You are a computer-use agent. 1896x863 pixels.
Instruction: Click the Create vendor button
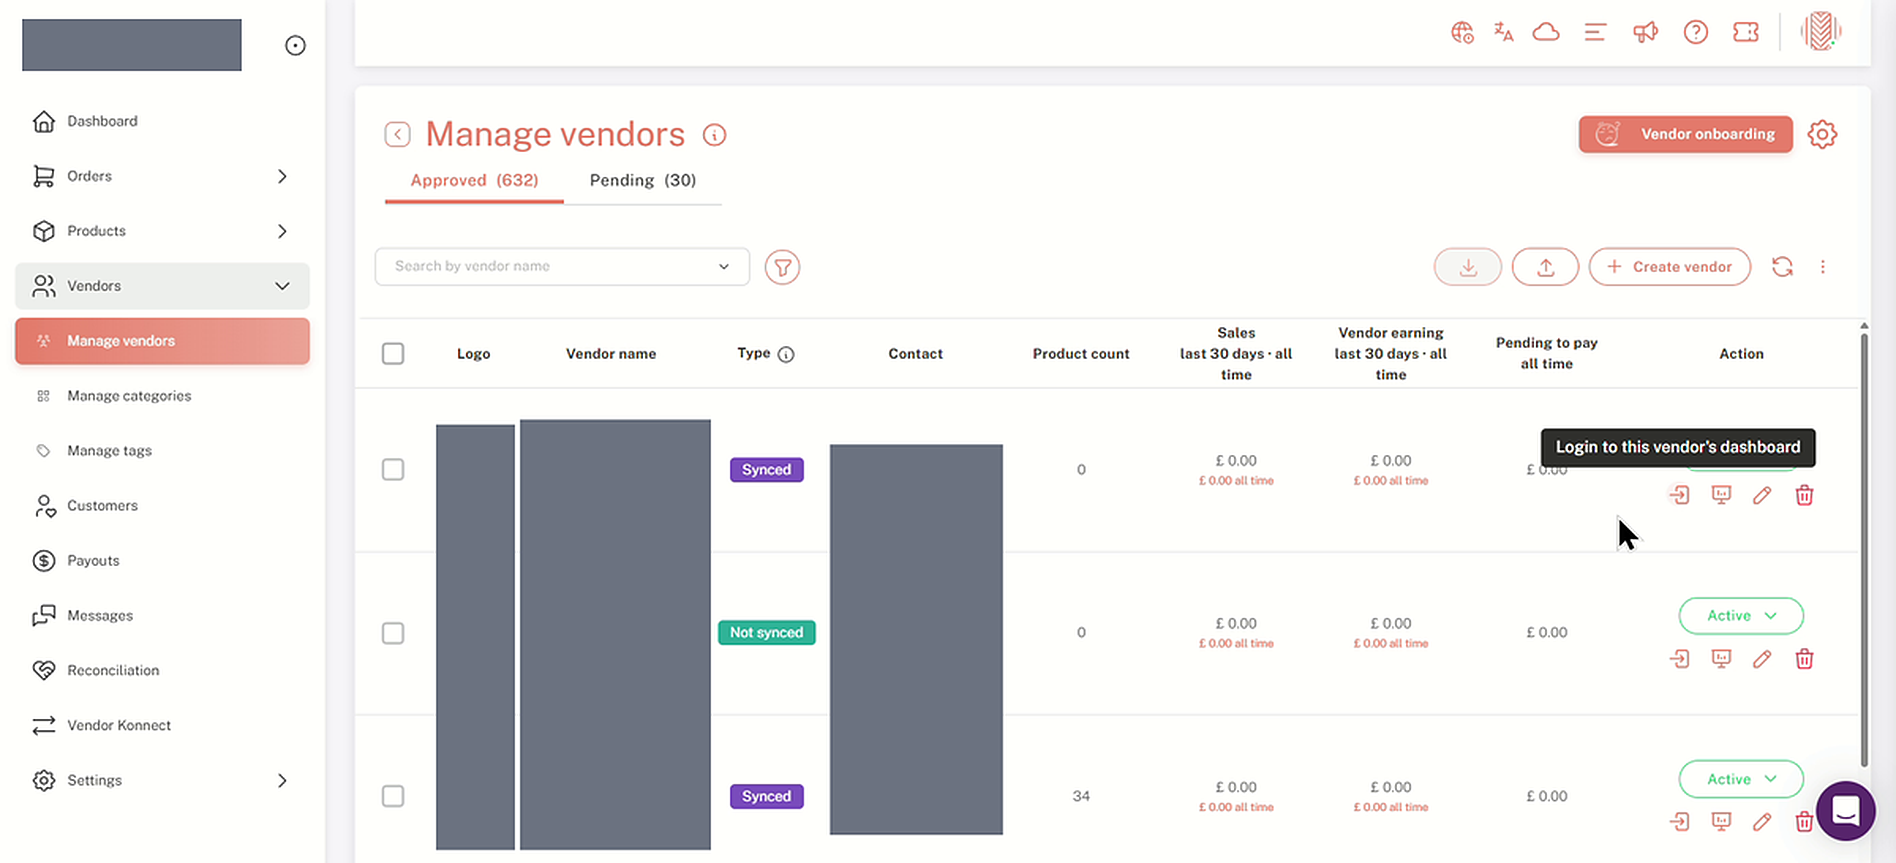(x=1670, y=267)
